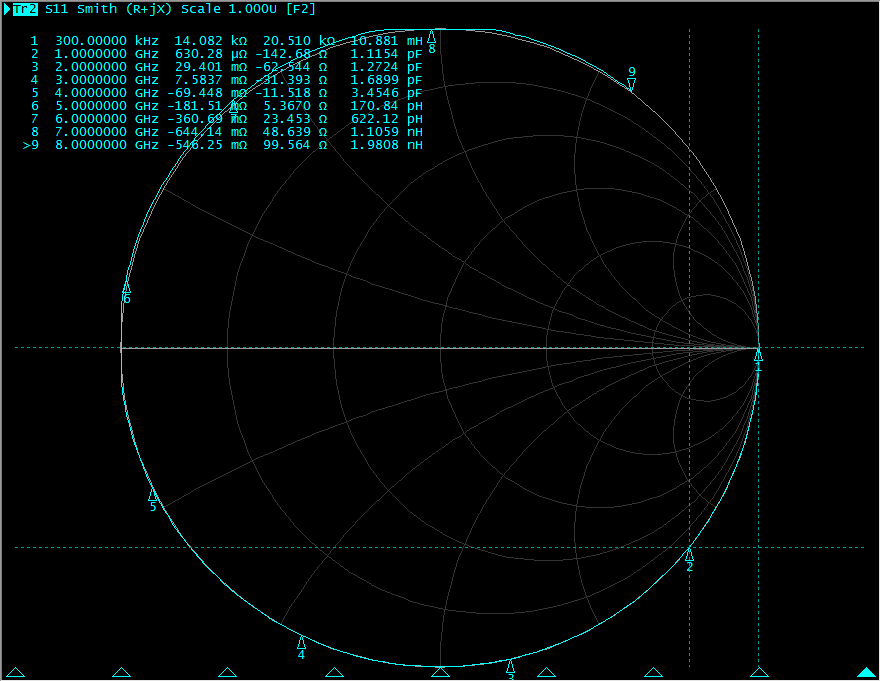This screenshot has height=681, width=880.
Task: Select marker 1 on the Smith chart trace
Action: [x=758, y=355]
